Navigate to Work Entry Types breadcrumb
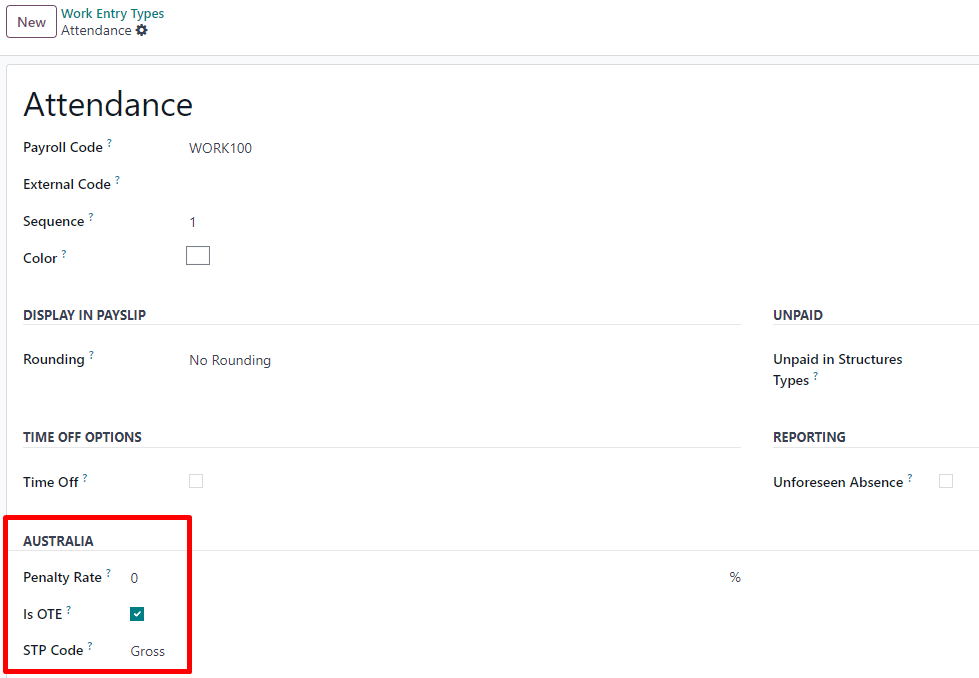This screenshot has width=979, height=678. click(x=112, y=13)
